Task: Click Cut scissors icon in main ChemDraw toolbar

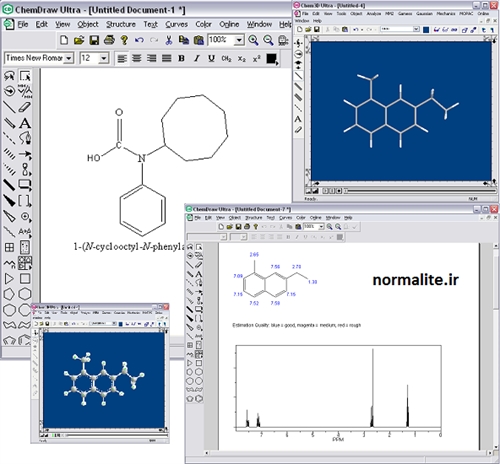Action: point(169,40)
